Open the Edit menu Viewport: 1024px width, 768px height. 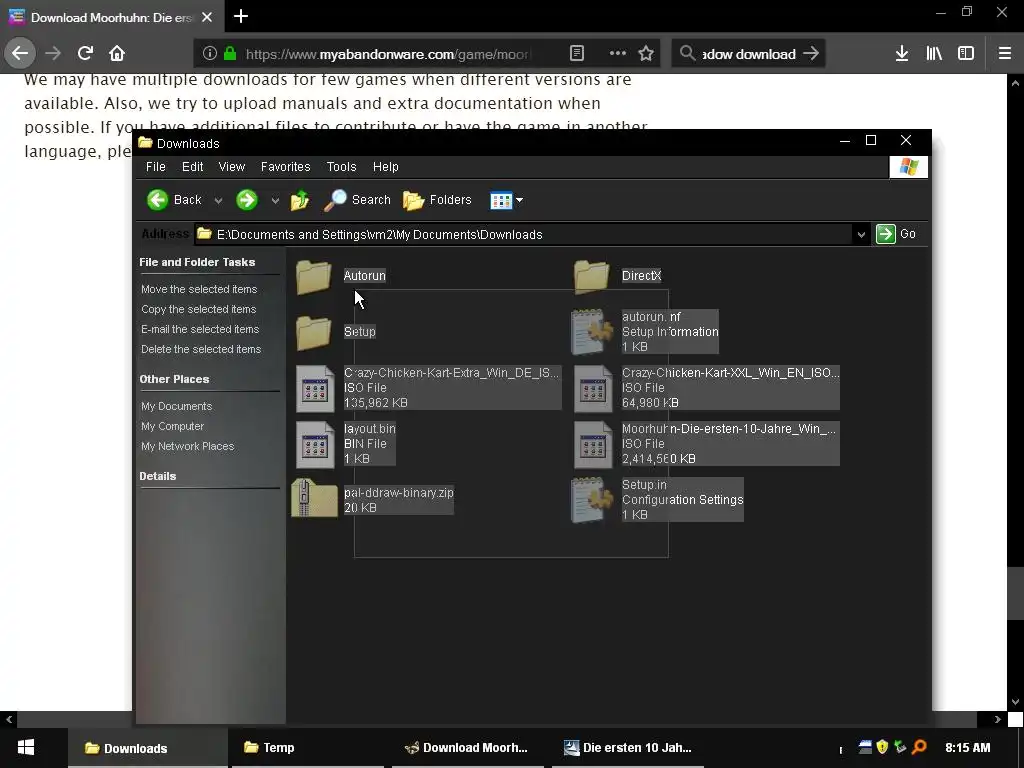[x=192, y=167]
